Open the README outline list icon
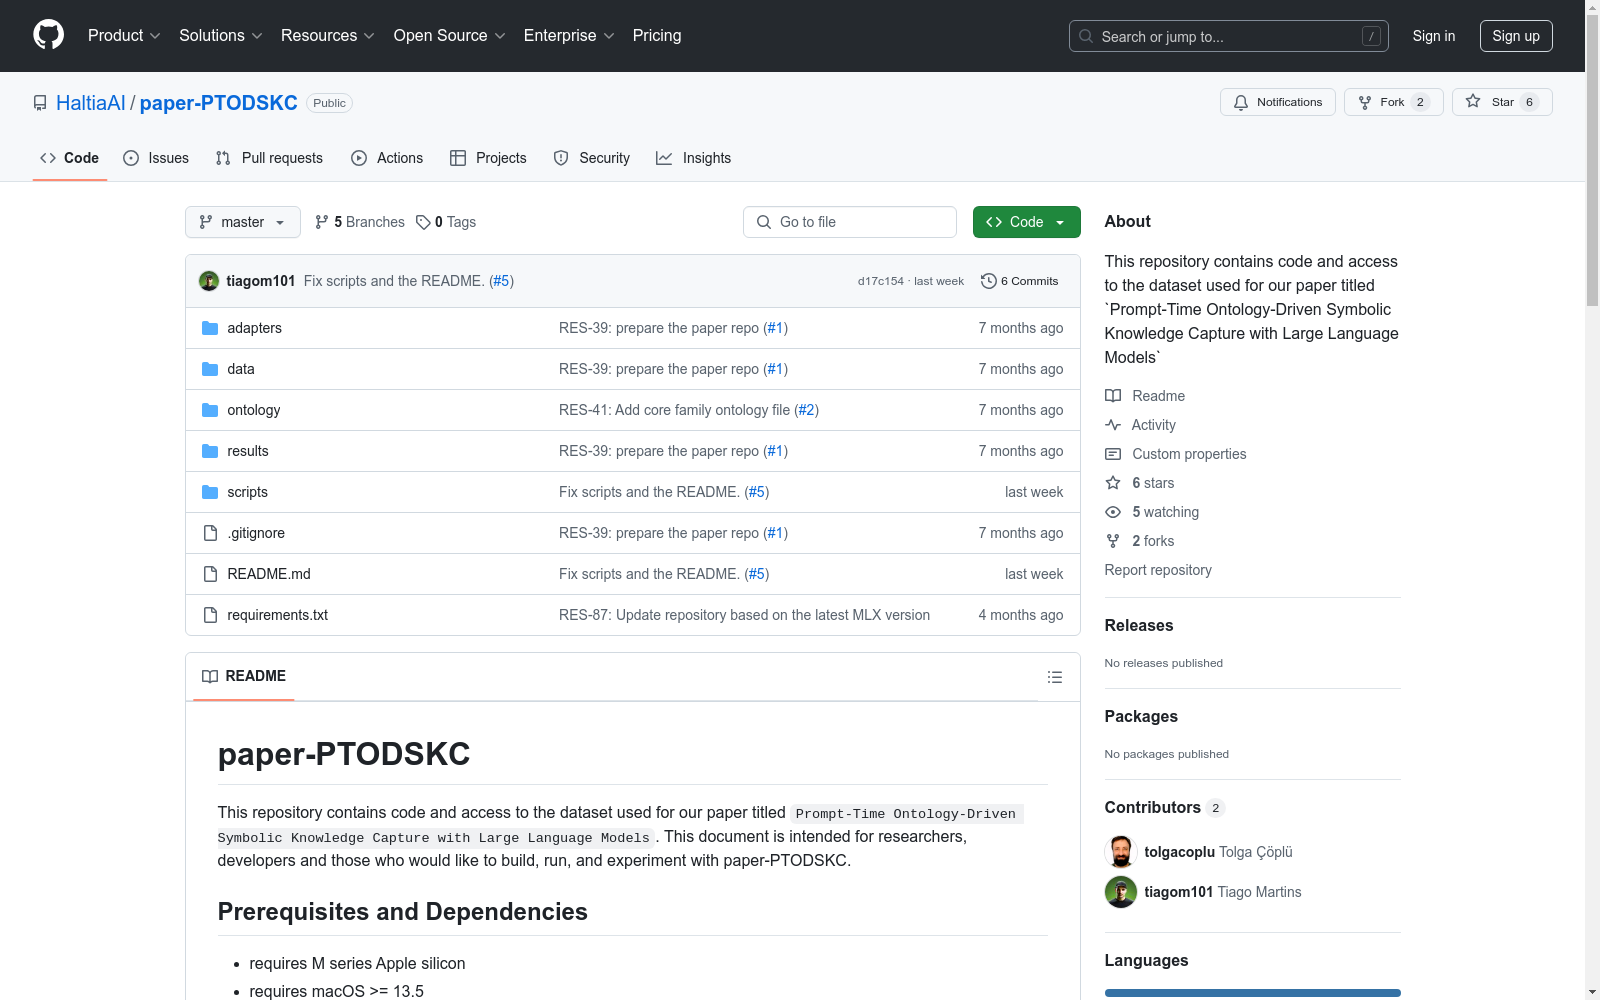 tap(1055, 677)
